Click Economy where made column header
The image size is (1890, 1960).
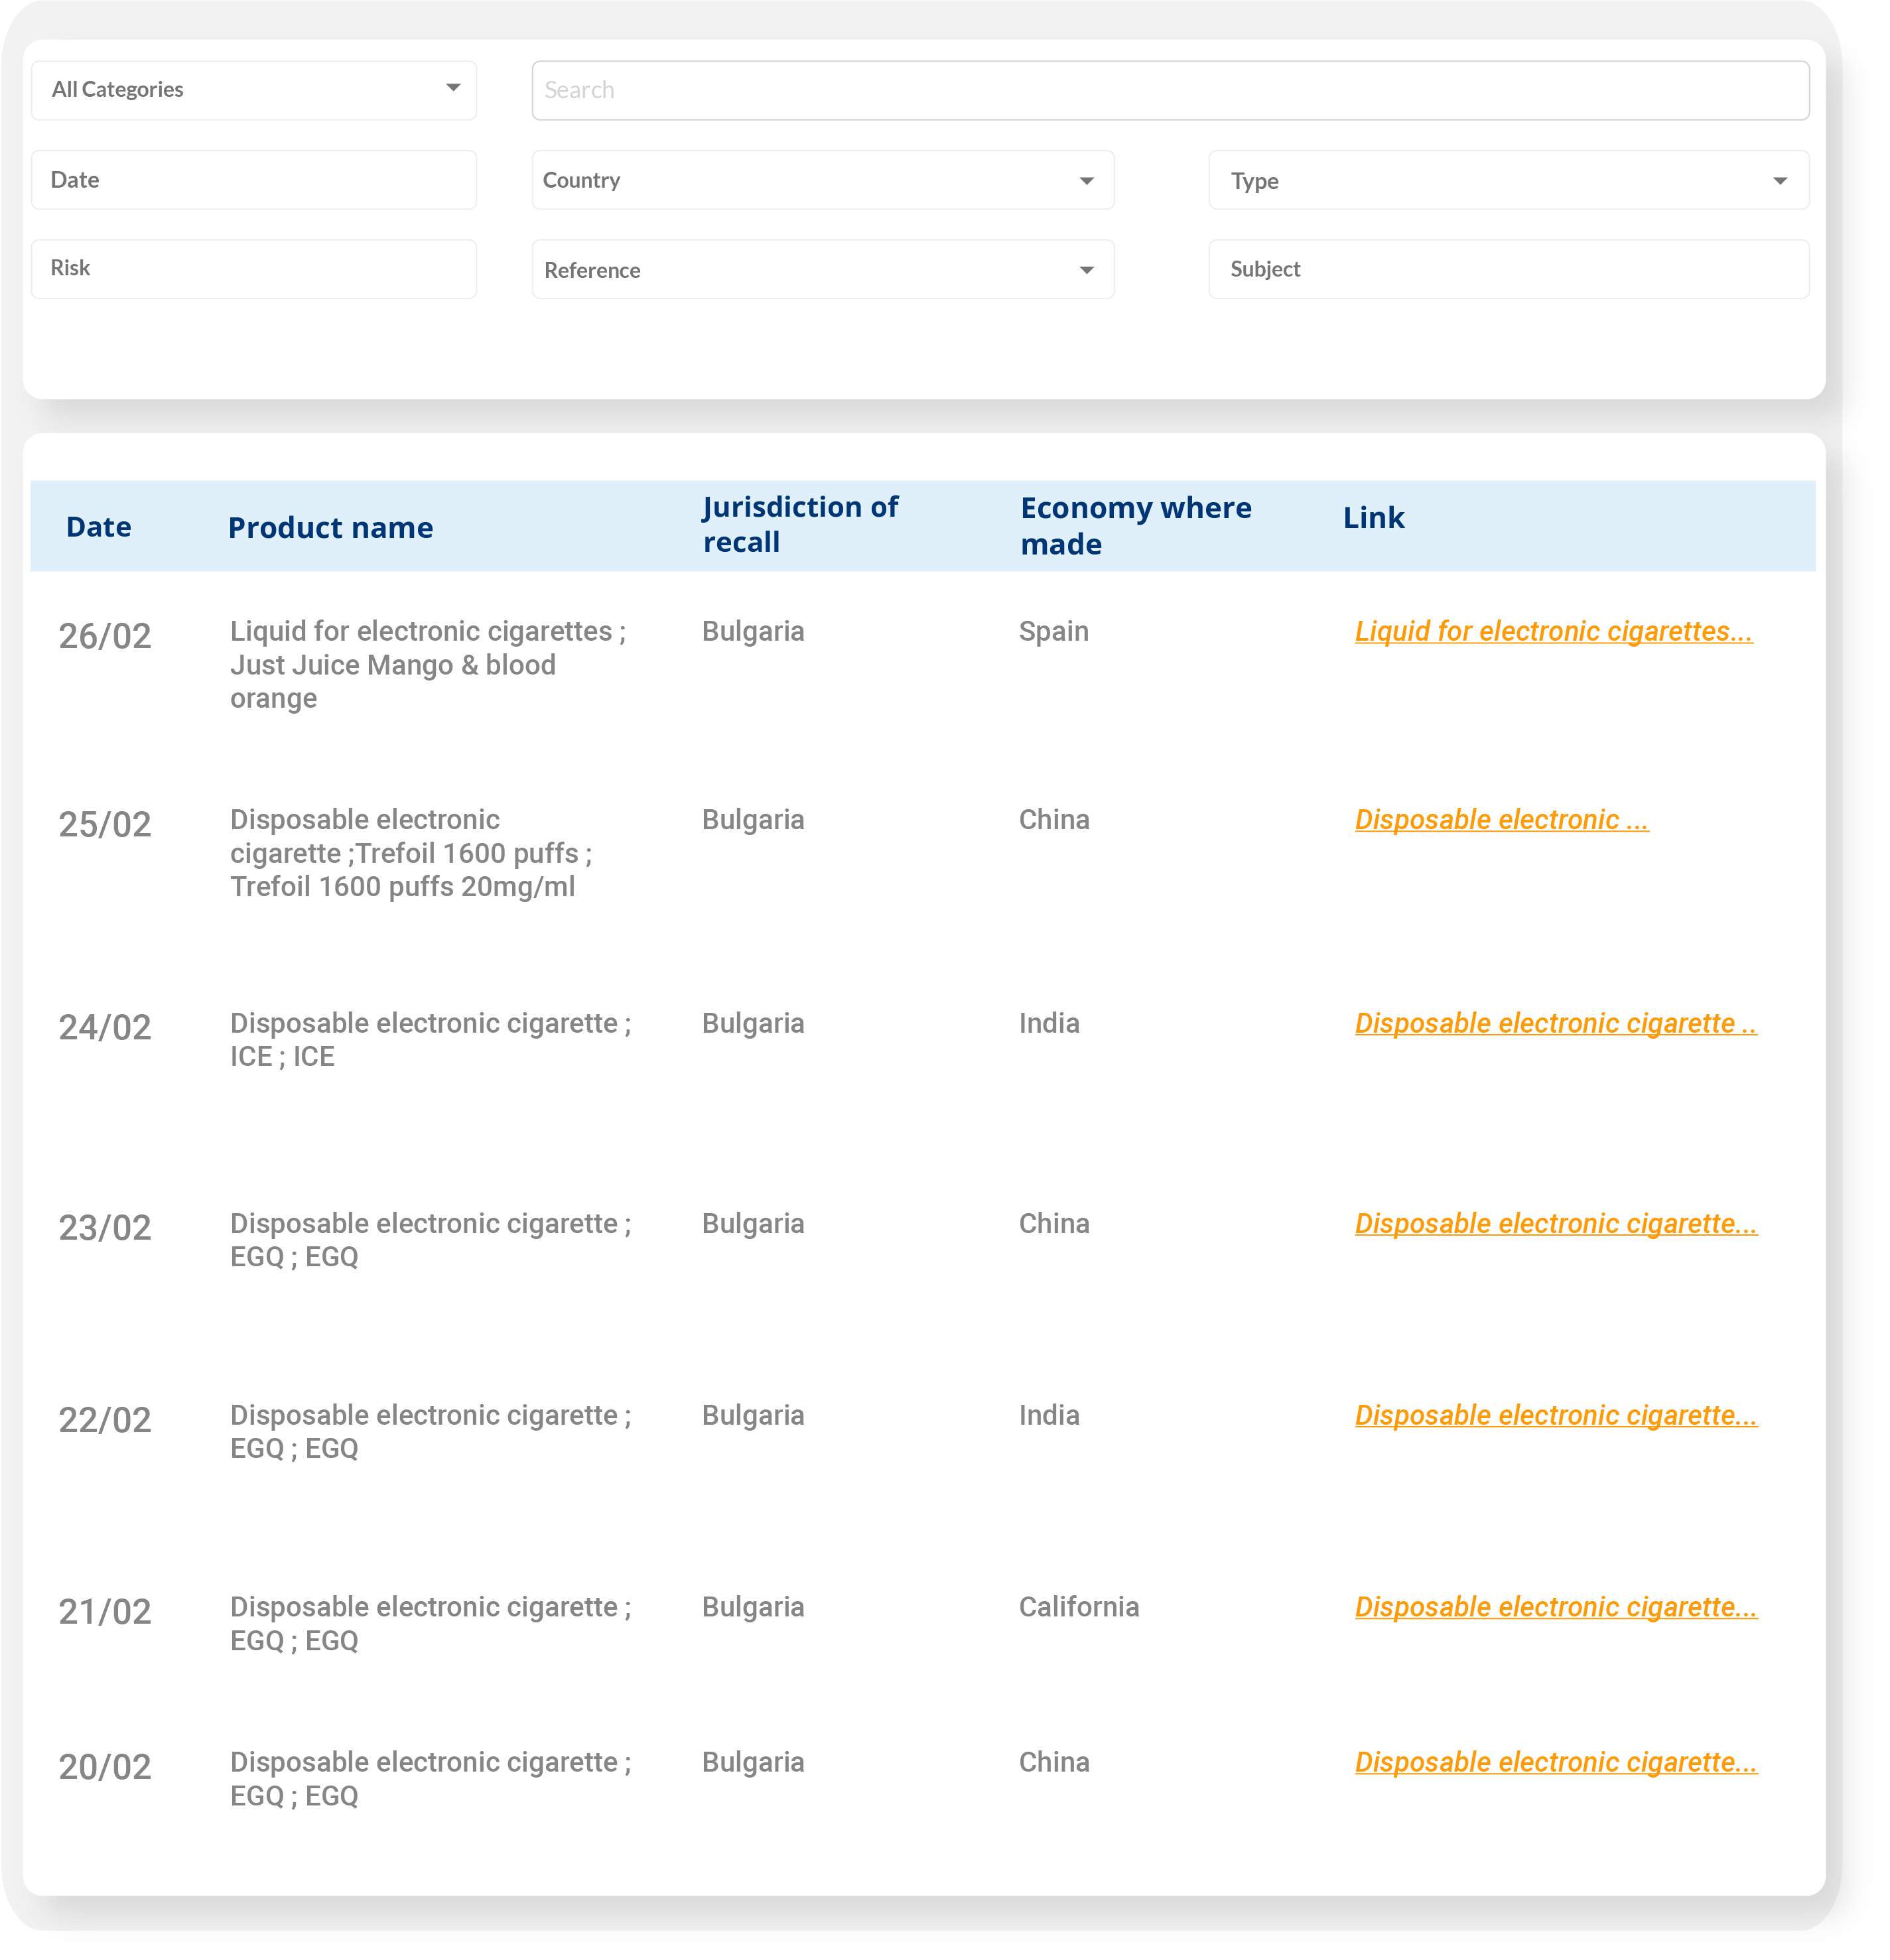pos(1135,526)
